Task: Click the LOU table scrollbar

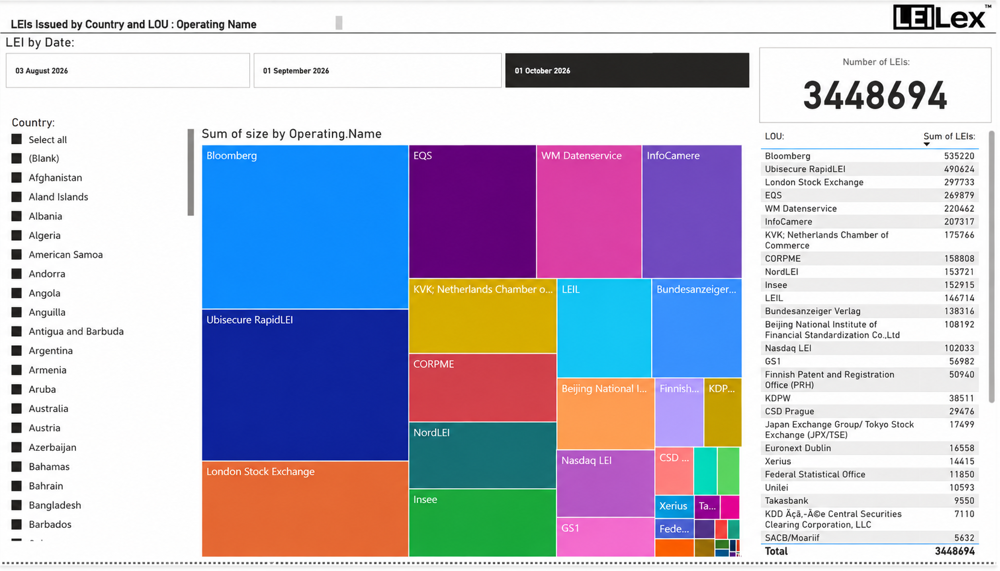Action: pos(991,267)
